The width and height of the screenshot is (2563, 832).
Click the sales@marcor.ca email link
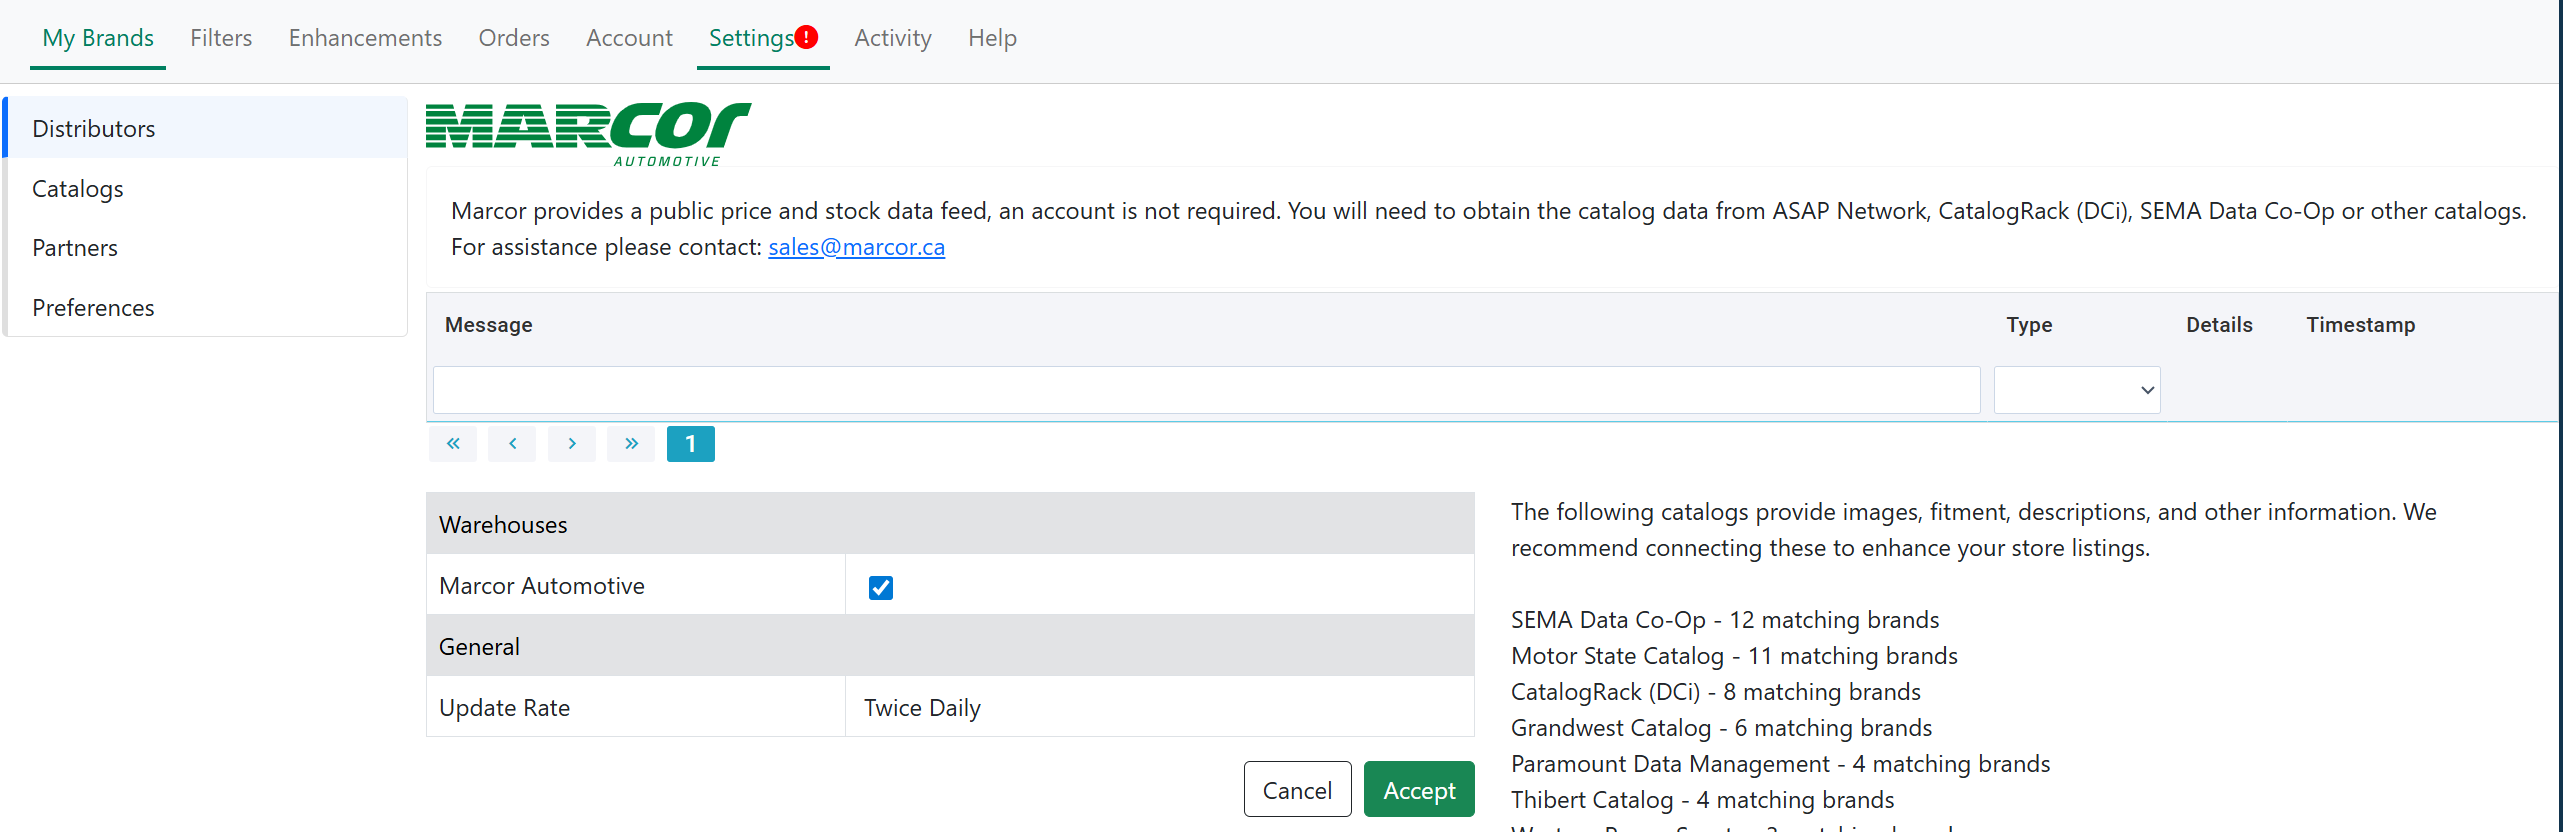pos(856,247)
